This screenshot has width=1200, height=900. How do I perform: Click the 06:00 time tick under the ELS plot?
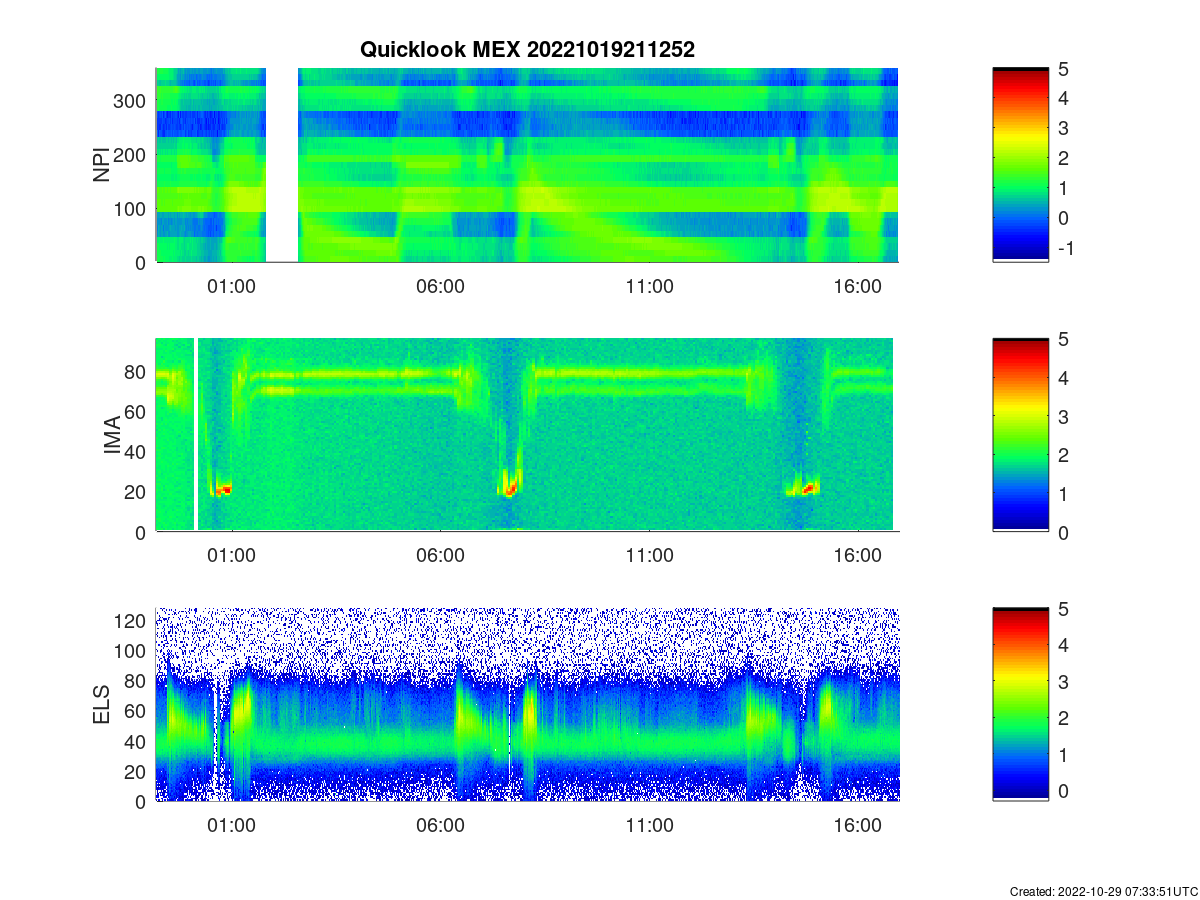(x=440, y=826)
